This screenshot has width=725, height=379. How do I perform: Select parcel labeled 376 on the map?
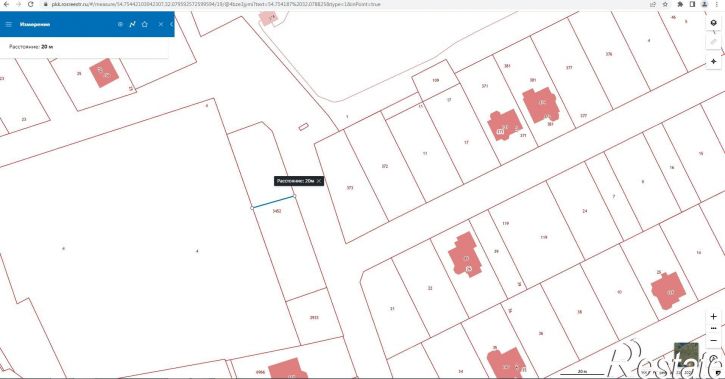point(609,54)
